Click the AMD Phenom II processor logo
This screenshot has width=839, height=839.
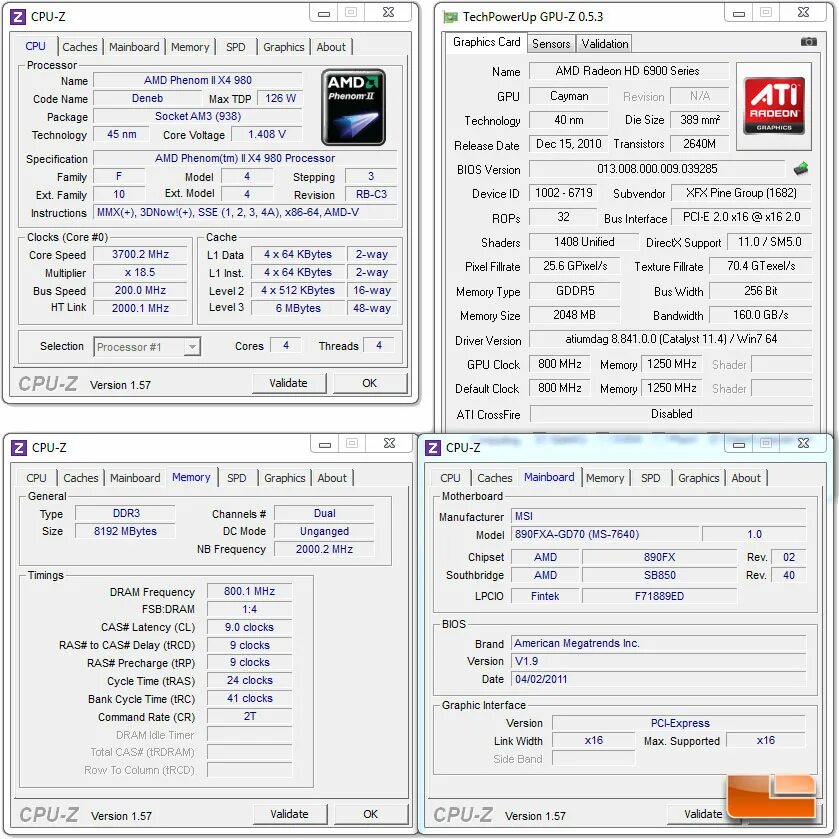(353, 107)
